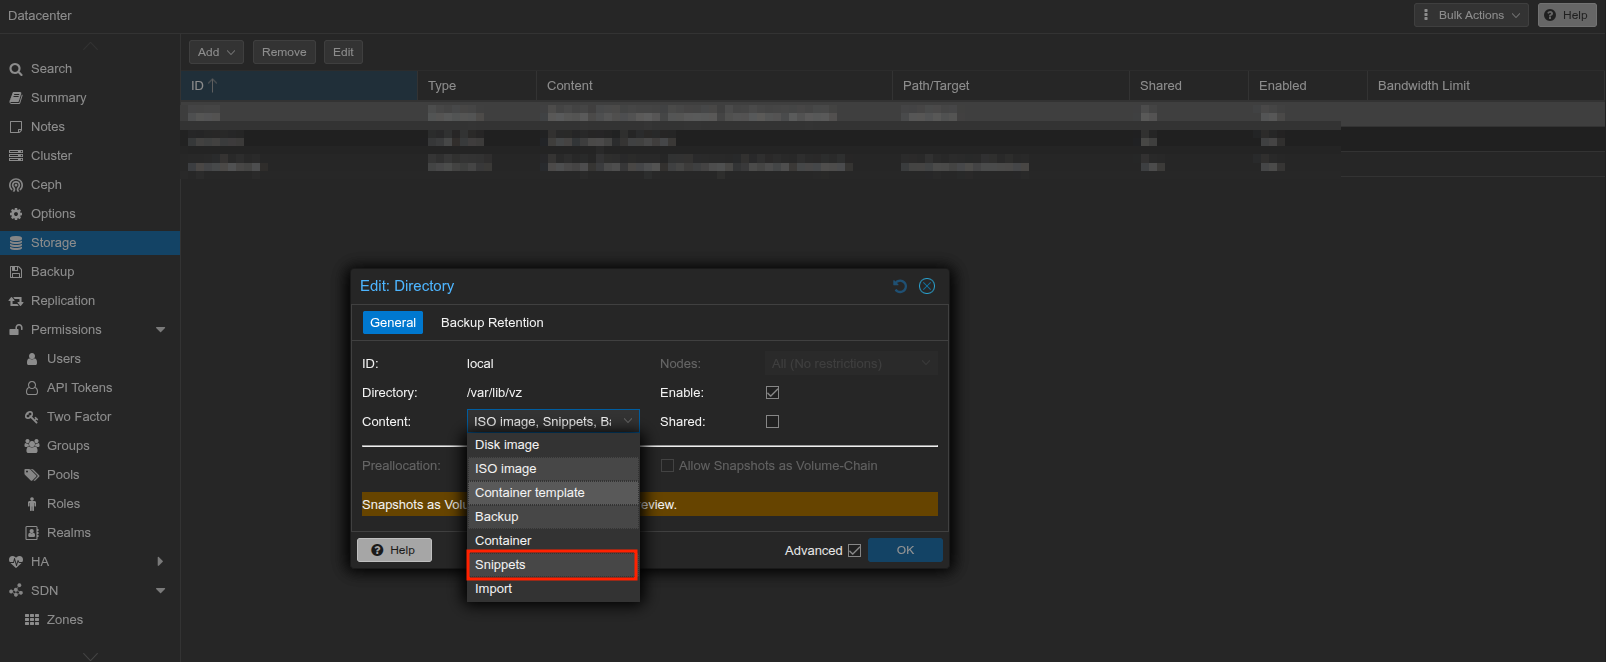Select Snippets in content list
The height and width of the screenshot is (662, 1606).
[553, 565]
